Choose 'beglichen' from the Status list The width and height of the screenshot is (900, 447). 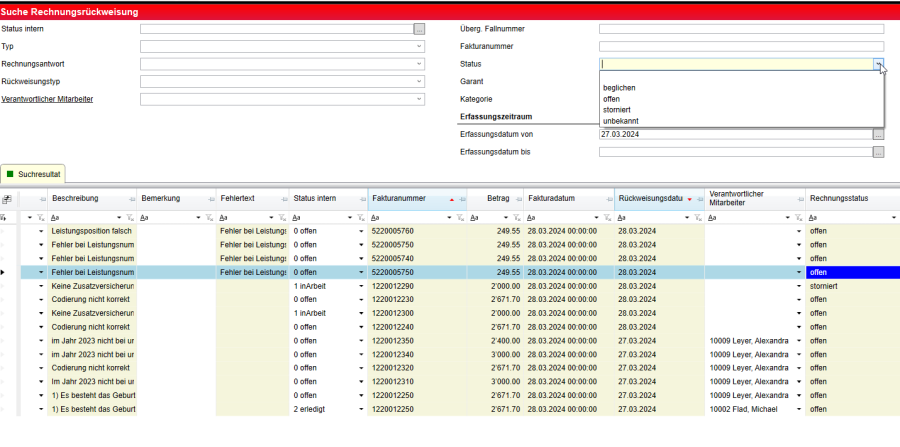coord(619,88)
